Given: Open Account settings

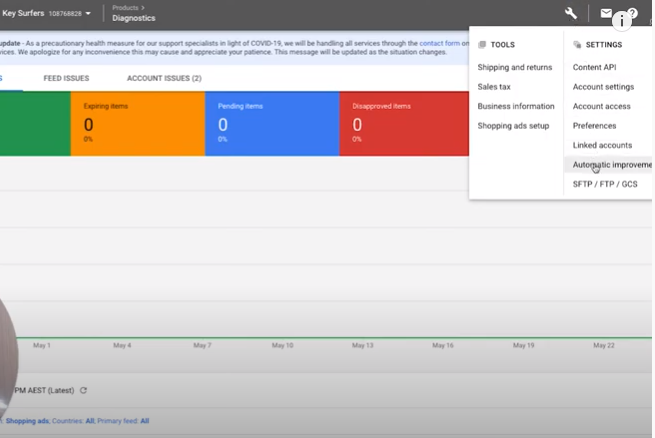Looking at the screenshot, I should click(603, 87).
